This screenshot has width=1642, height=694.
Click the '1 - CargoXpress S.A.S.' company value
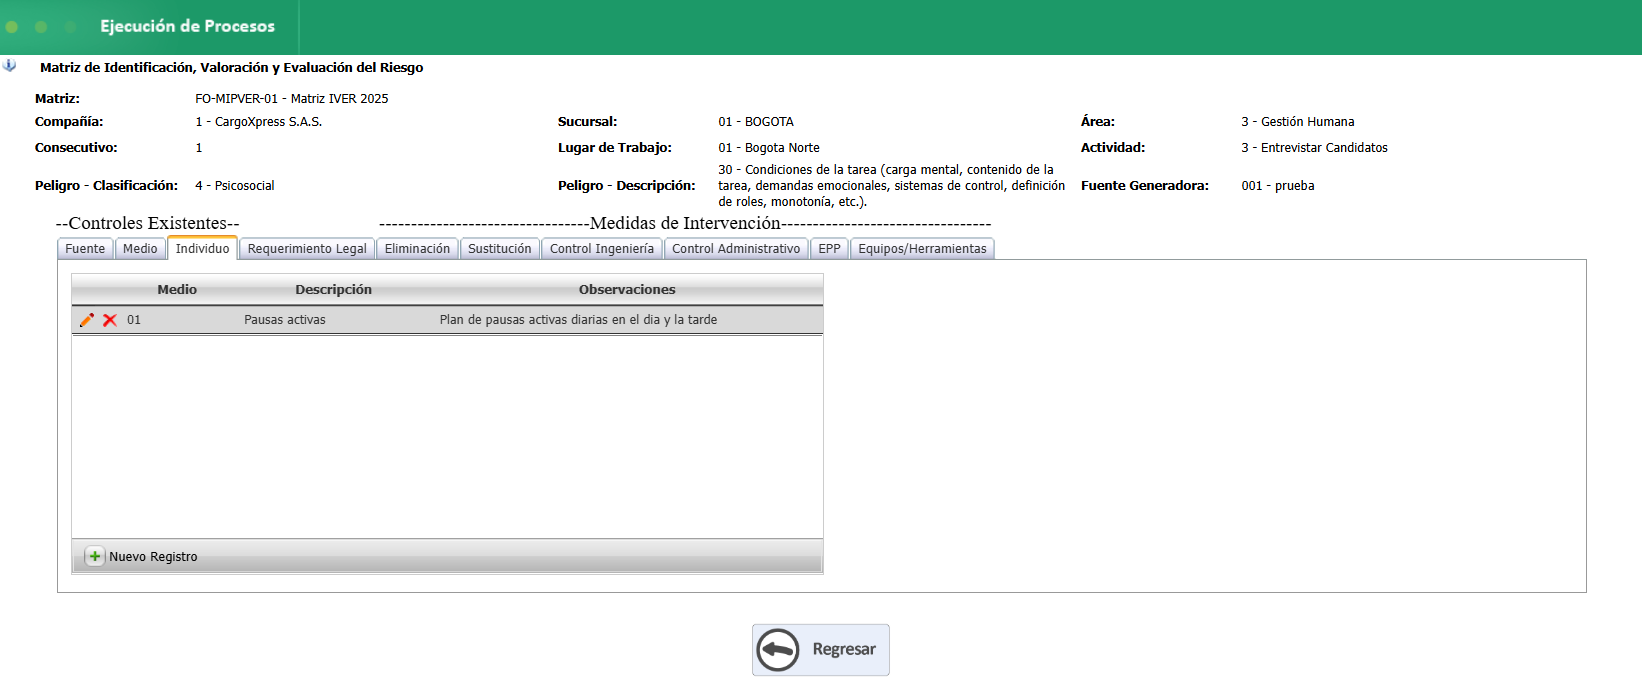[x=259, y=122]
